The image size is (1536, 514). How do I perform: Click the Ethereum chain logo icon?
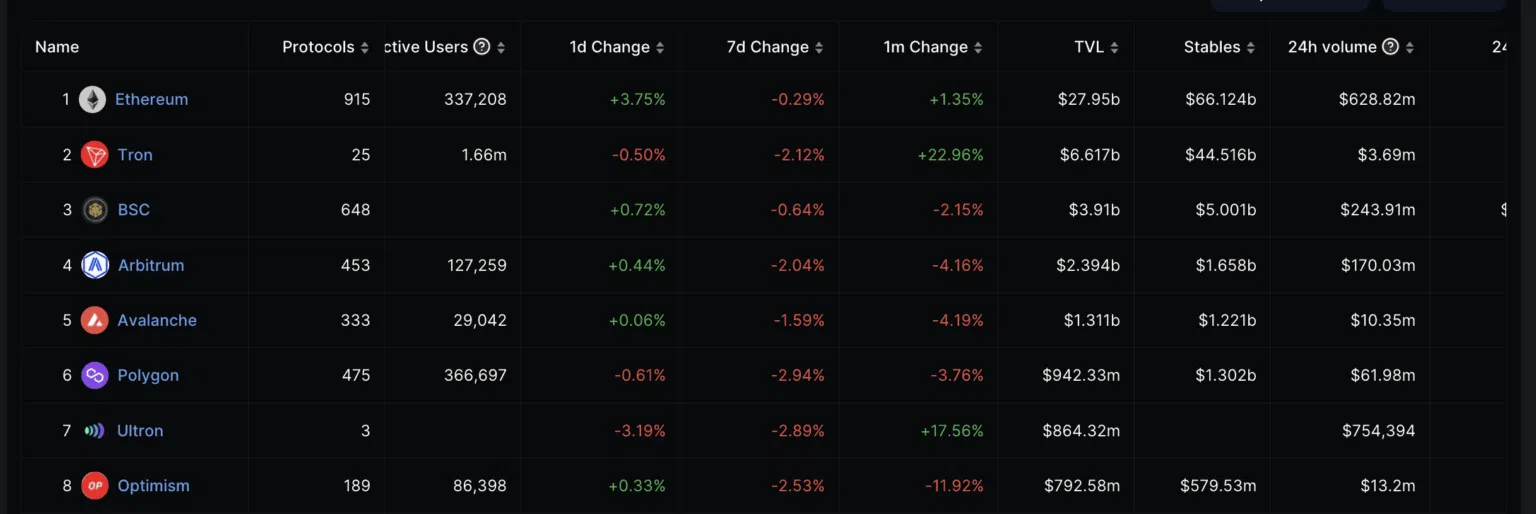click(x=93, y=99)
